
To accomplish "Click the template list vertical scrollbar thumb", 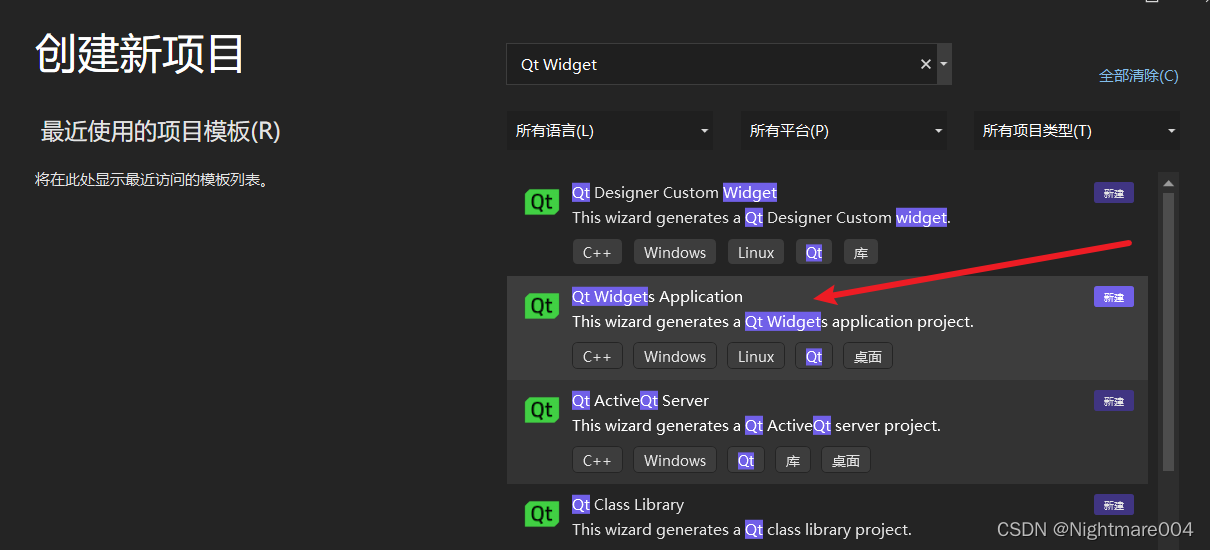I will (x=1168, y=330).
